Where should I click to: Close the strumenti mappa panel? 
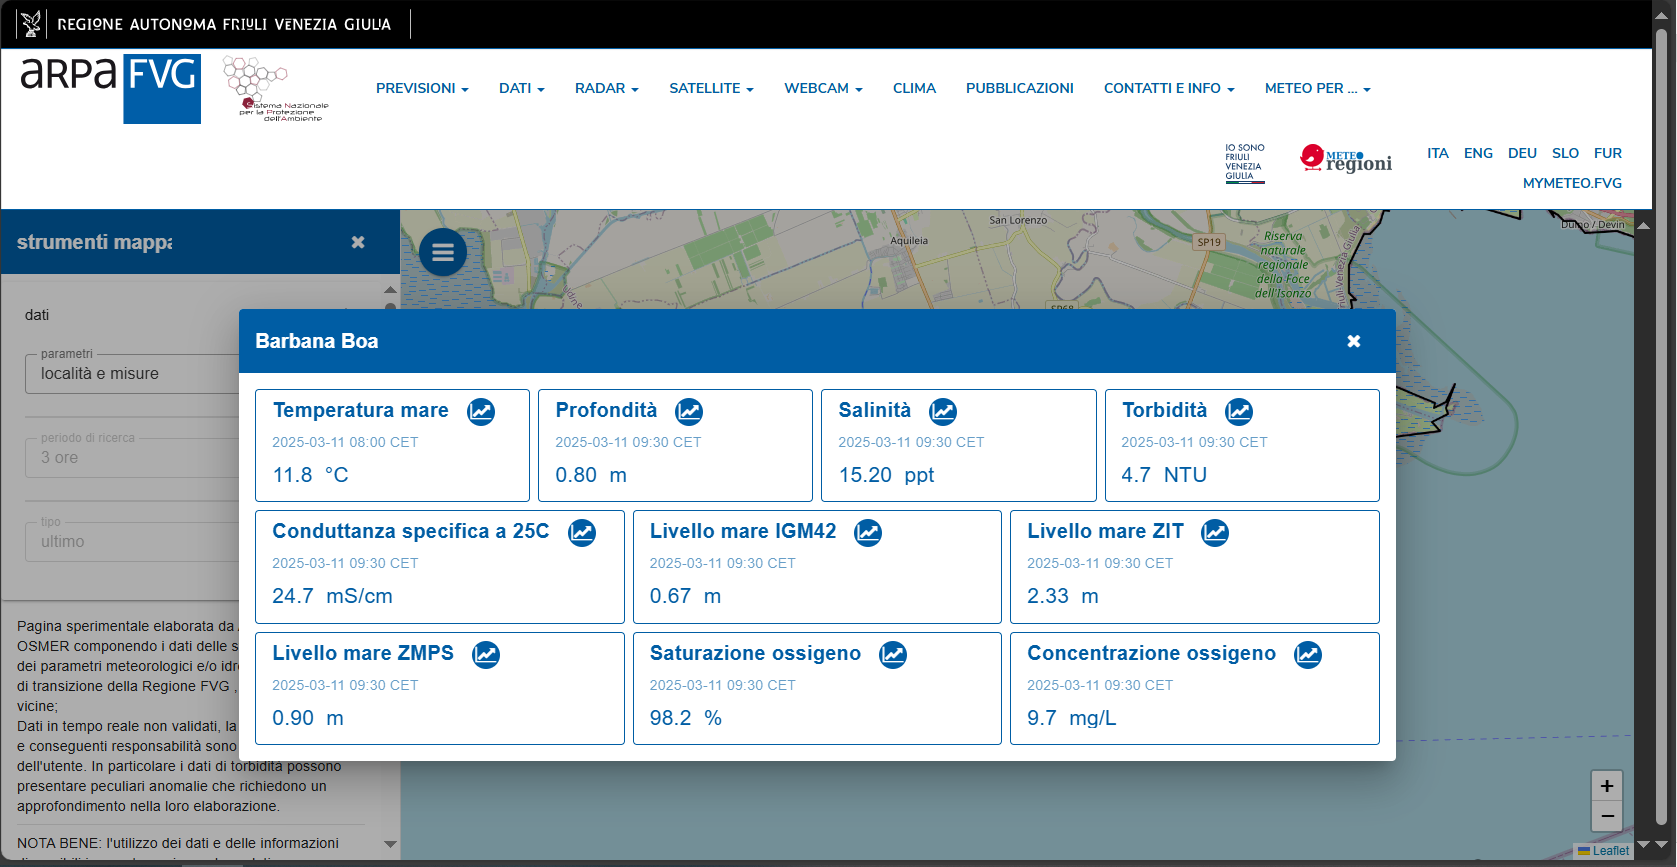coord(358,242)
